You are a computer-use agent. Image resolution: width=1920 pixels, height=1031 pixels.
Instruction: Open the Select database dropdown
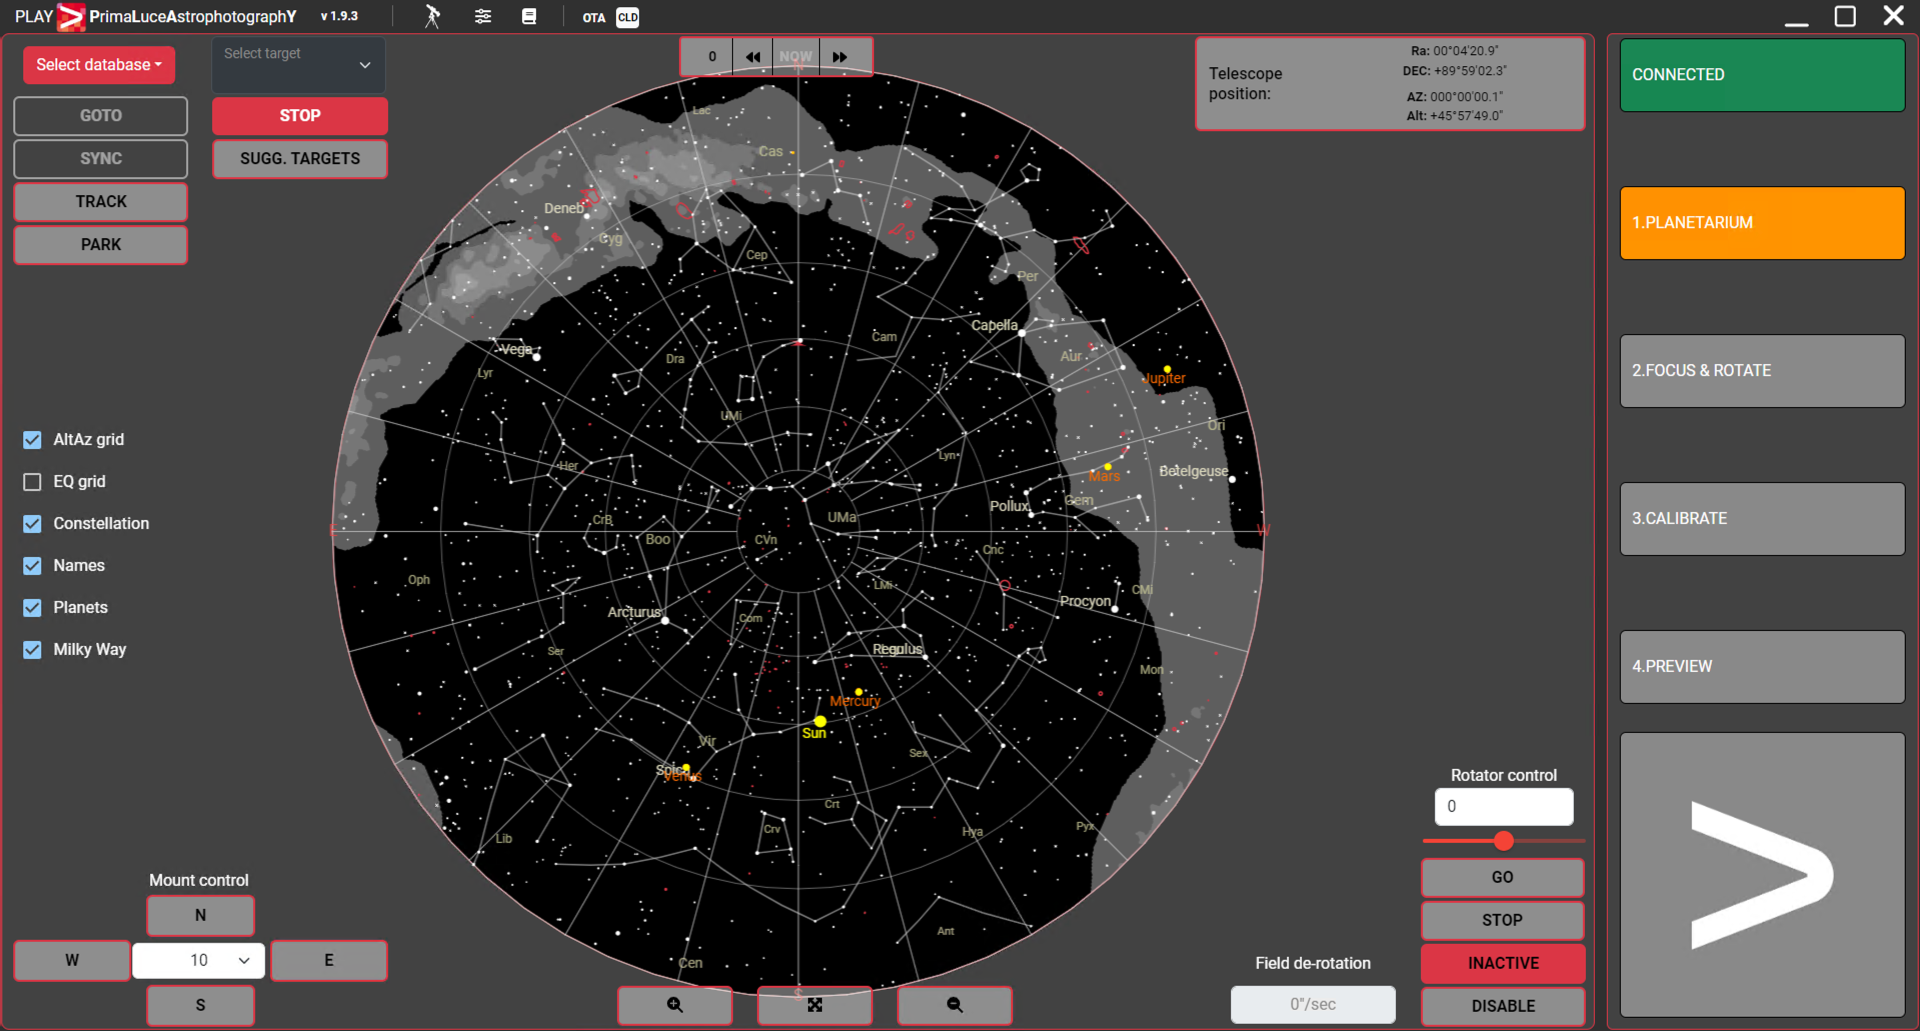click(99, 65)
